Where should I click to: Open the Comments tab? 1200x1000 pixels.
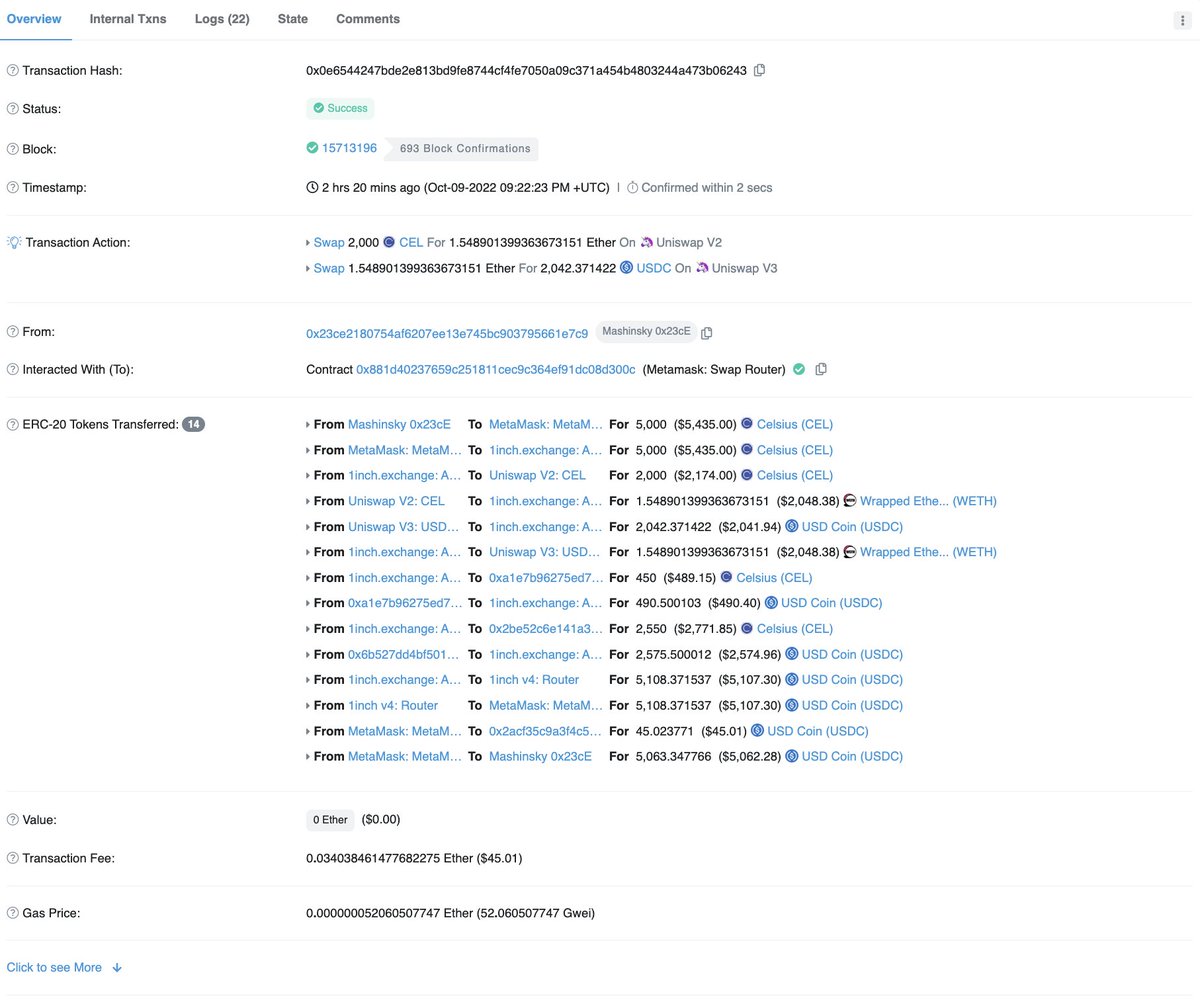[x=368, y=19]
